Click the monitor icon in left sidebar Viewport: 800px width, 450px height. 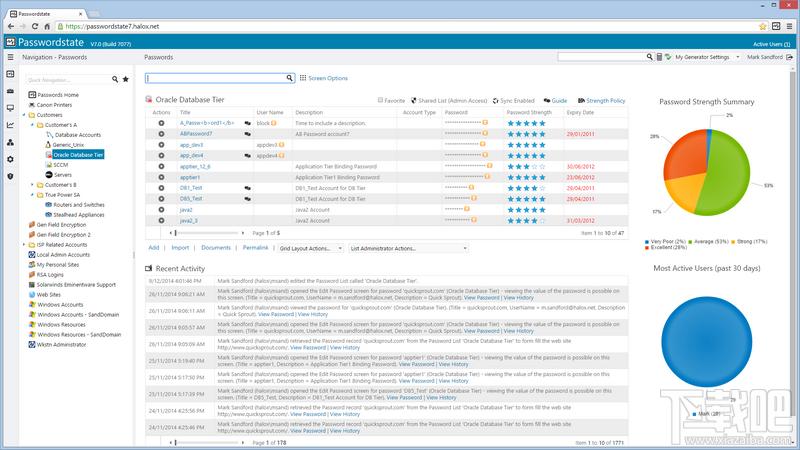click(10, 108)
